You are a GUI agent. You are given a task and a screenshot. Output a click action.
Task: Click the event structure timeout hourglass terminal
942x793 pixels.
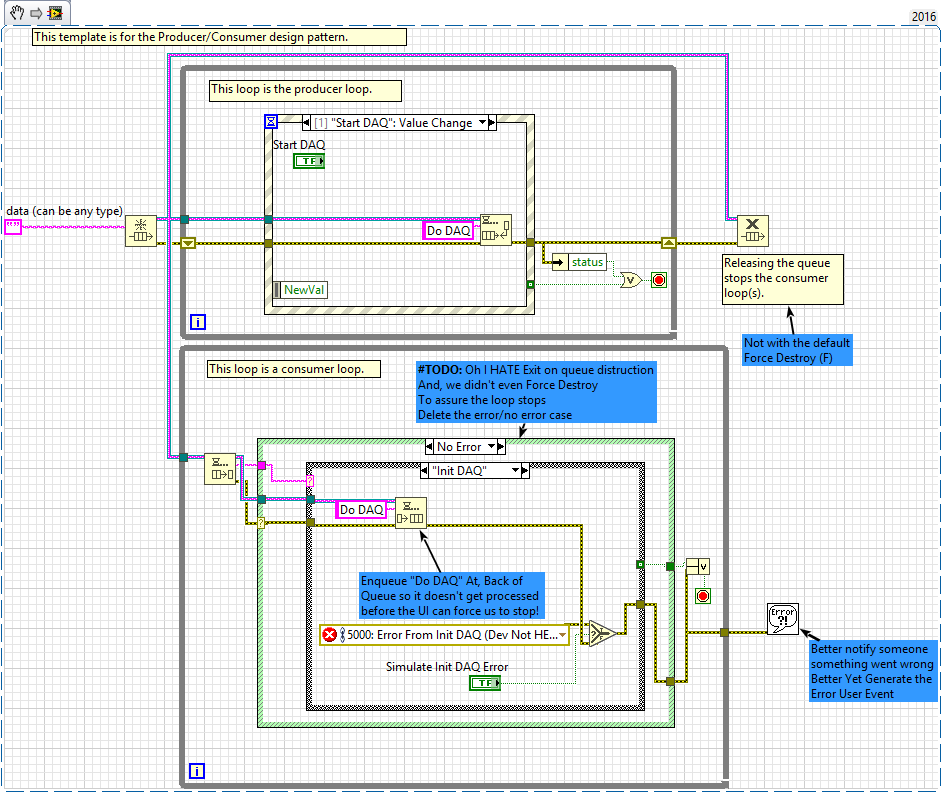(x=271, y=122)
